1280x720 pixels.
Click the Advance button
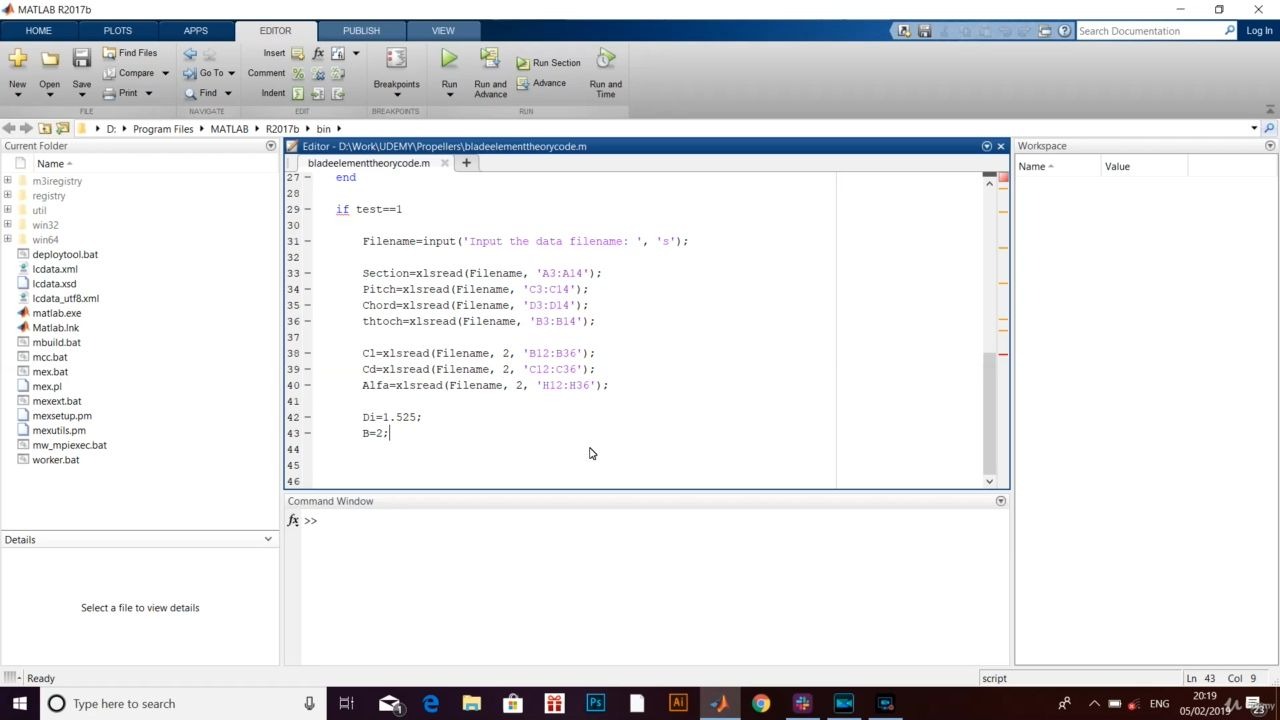click(x=541, y=83)
